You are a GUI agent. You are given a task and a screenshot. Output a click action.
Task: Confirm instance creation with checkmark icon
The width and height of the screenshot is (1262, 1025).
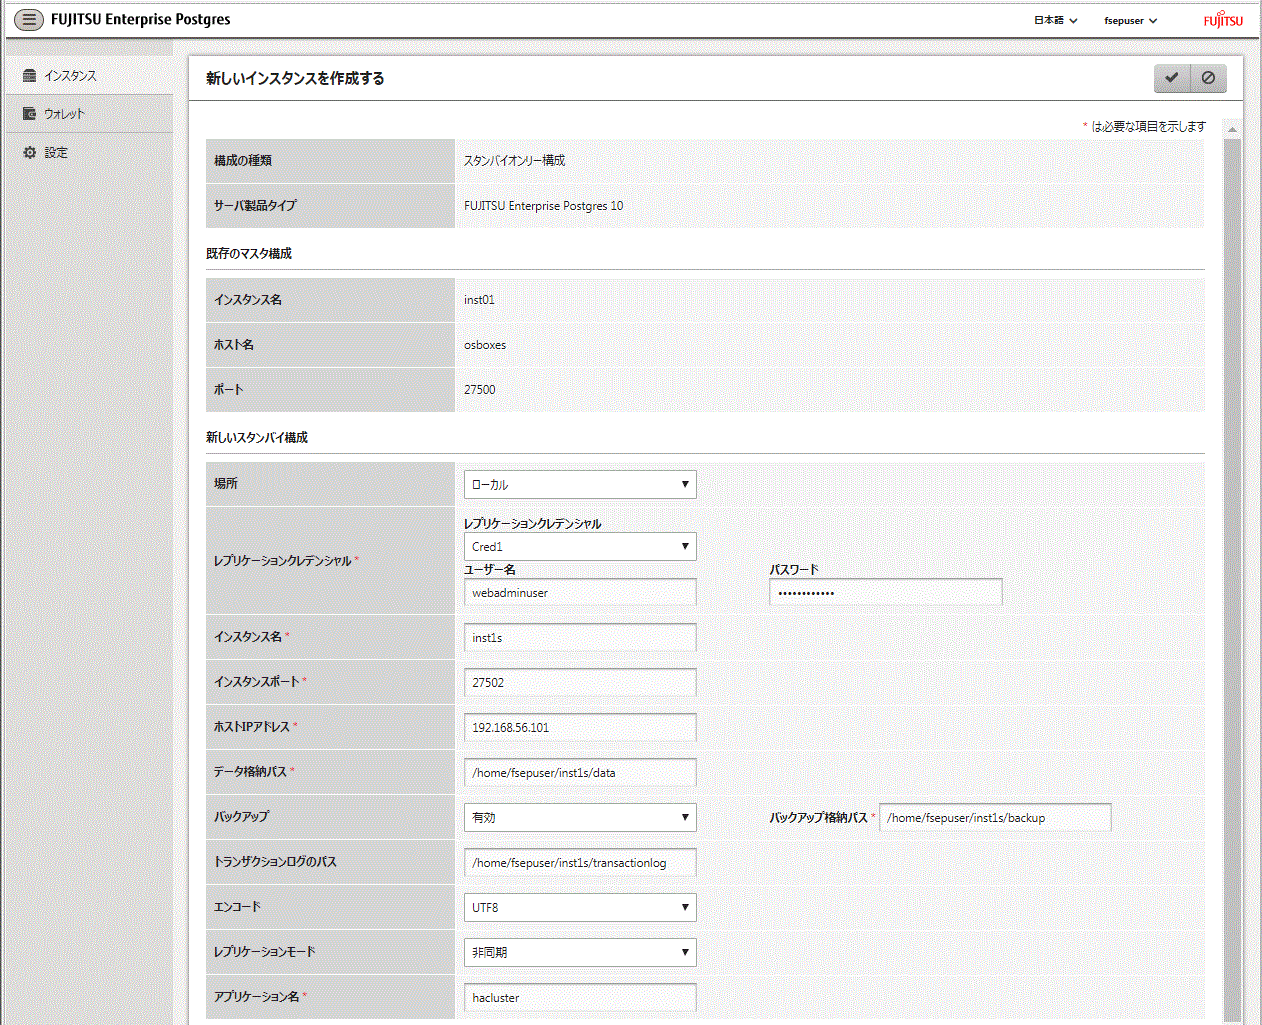[x=1171, y=78]
